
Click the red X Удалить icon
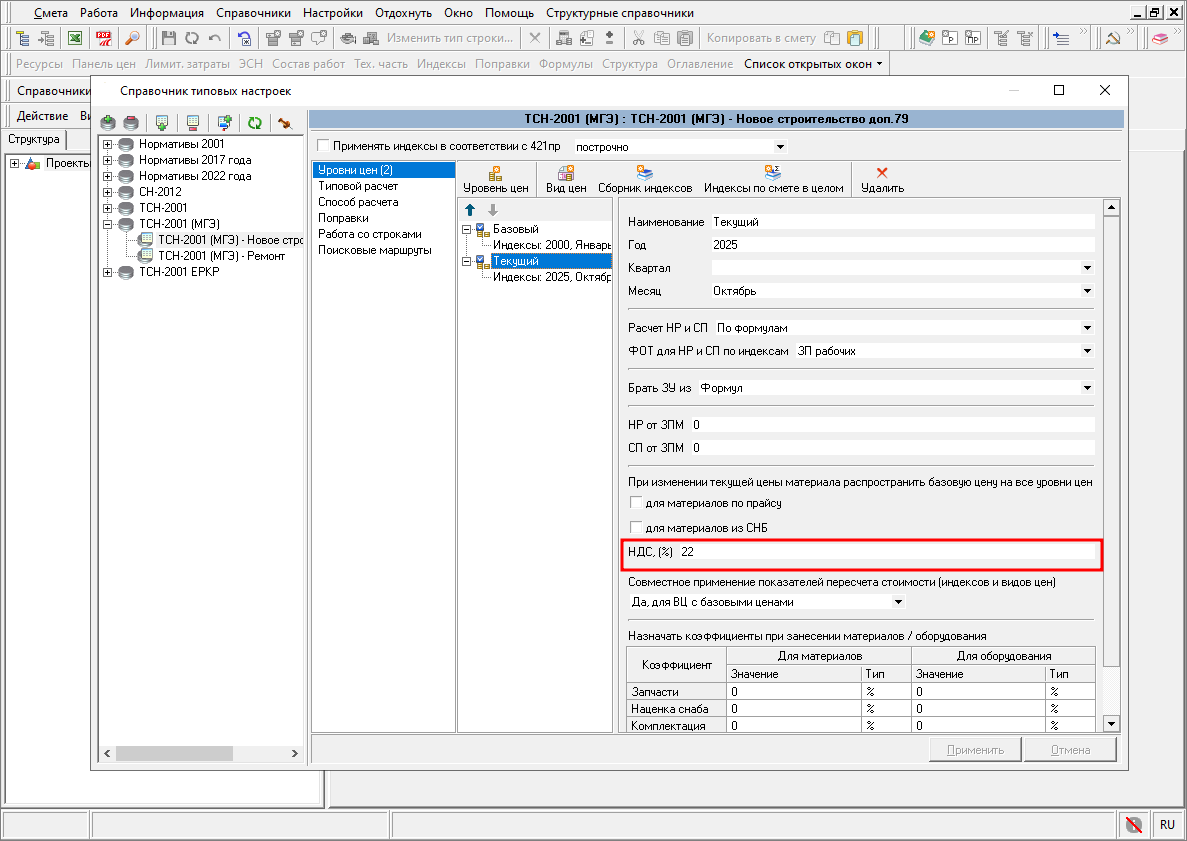coord(882,173)
